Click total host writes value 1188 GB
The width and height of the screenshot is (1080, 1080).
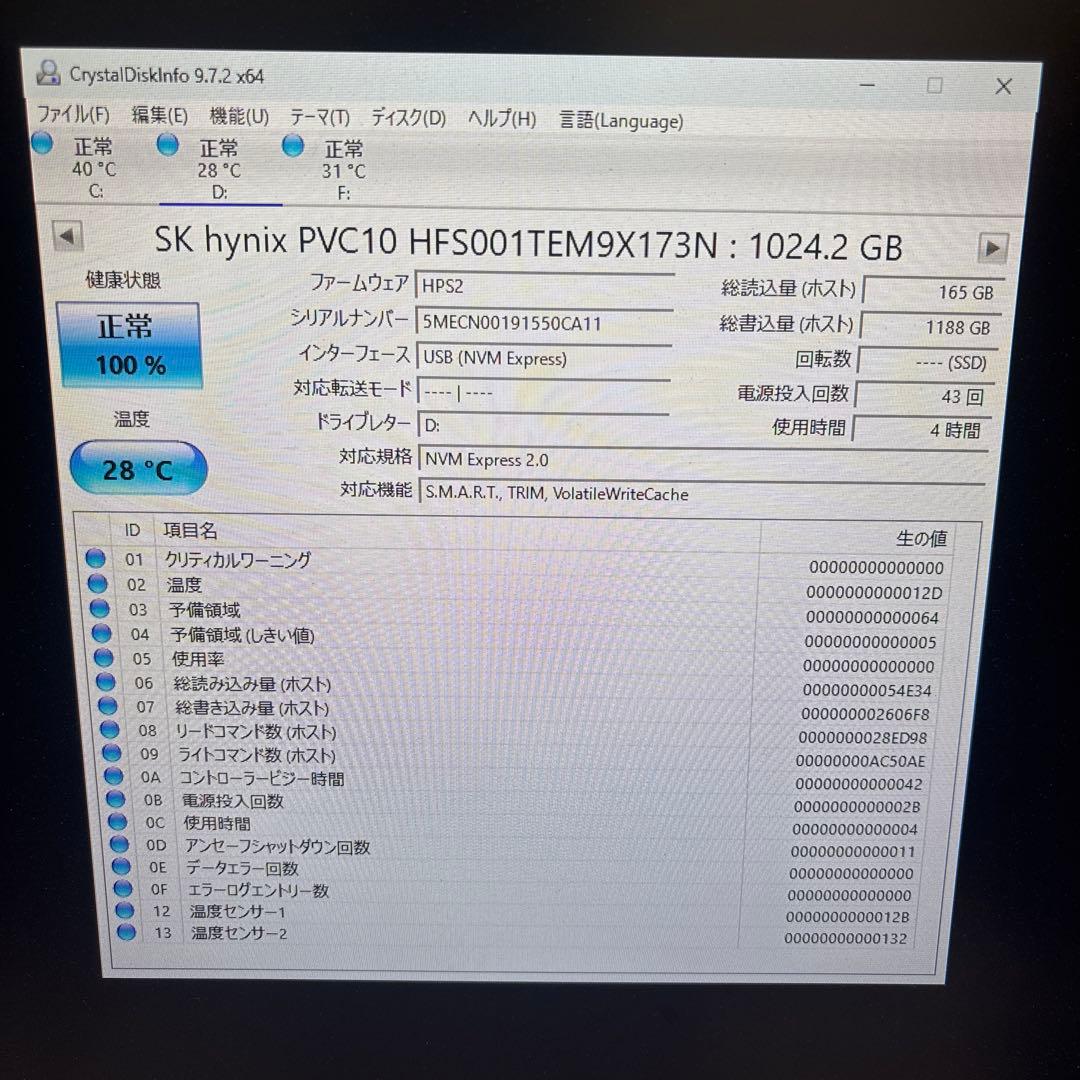(931, 326)
